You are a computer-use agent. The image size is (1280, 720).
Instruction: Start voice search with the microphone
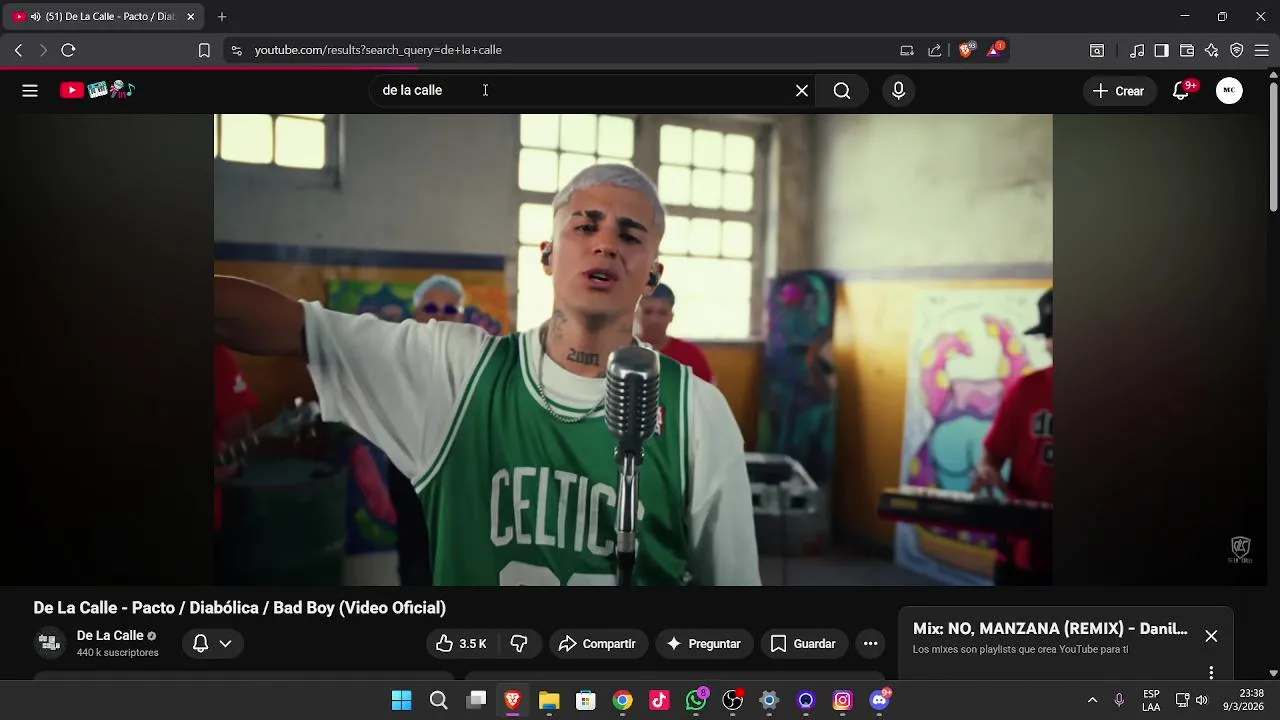pos(898,90)
